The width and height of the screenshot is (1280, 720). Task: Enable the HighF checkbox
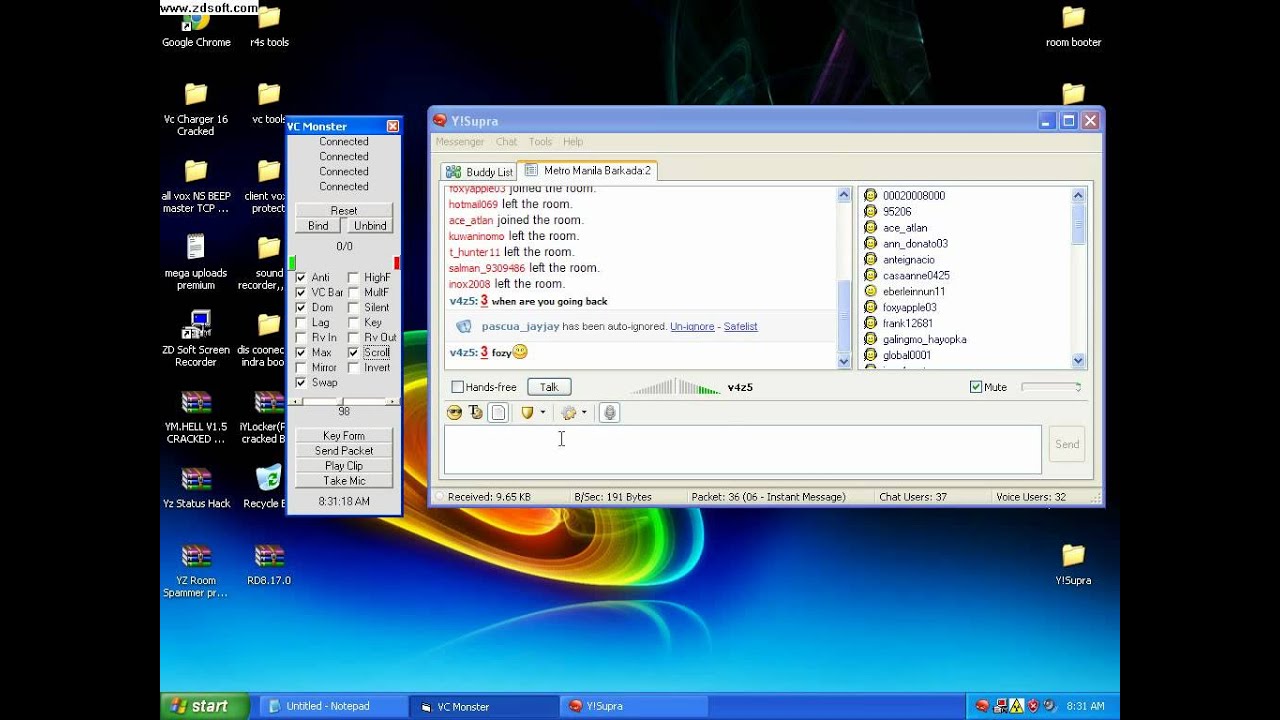point(353,278)
